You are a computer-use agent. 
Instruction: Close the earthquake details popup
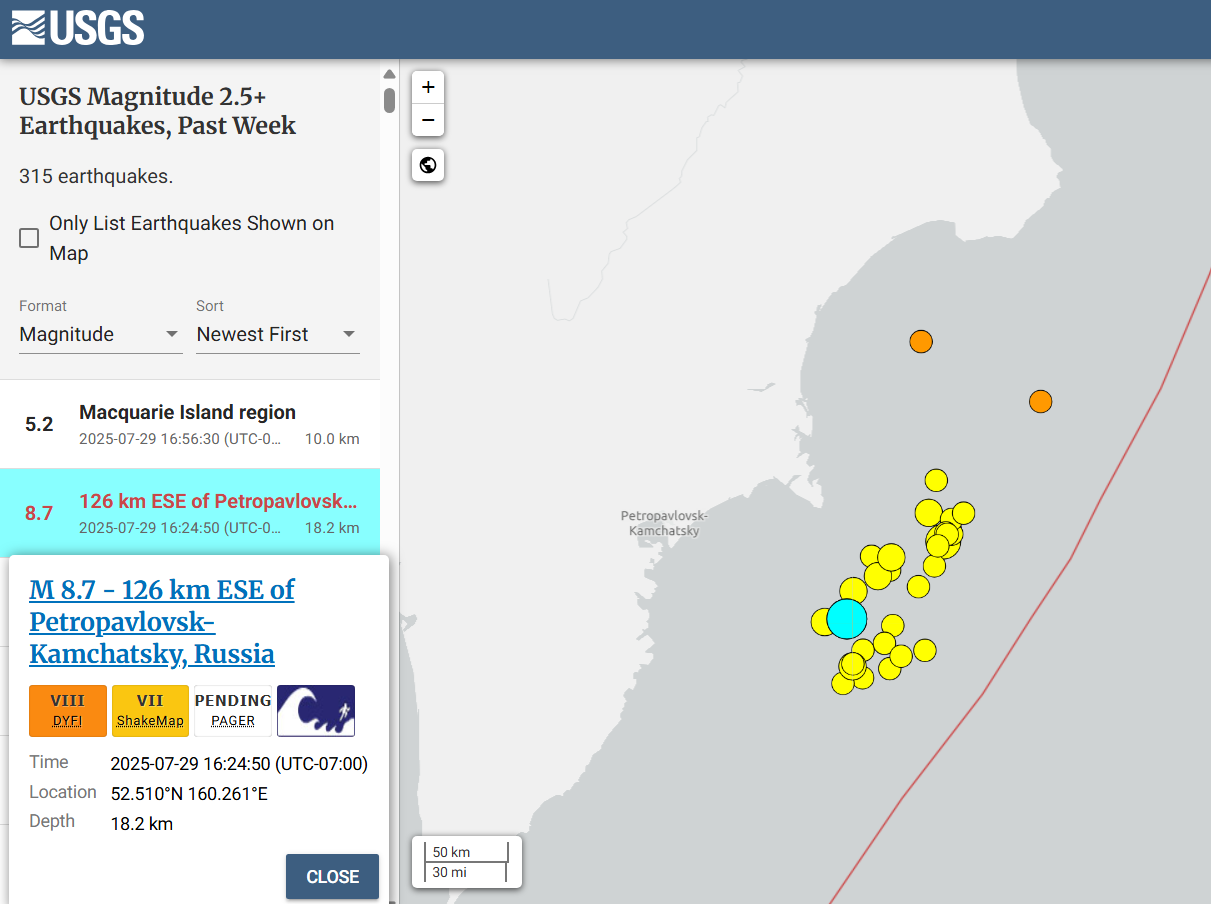point(332,877)
